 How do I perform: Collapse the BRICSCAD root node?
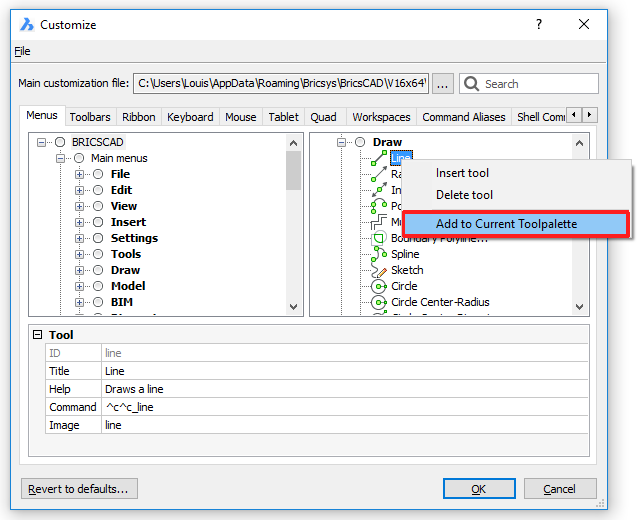click(x=42, y=142)
